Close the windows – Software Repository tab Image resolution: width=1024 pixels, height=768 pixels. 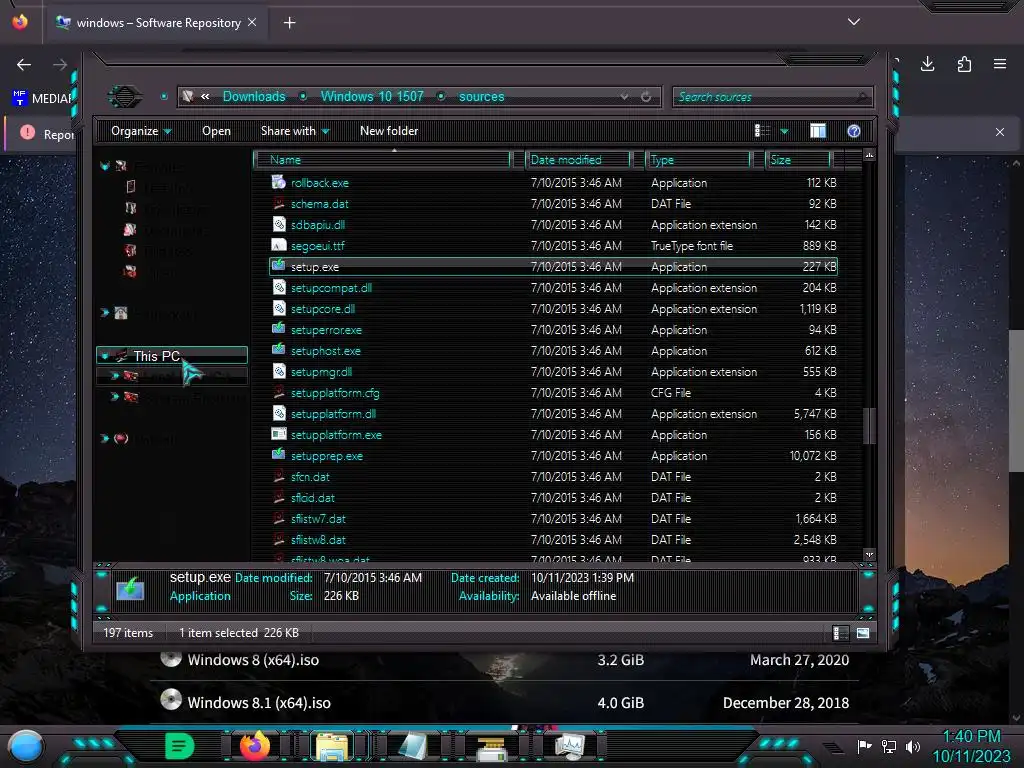pos(252,22)
